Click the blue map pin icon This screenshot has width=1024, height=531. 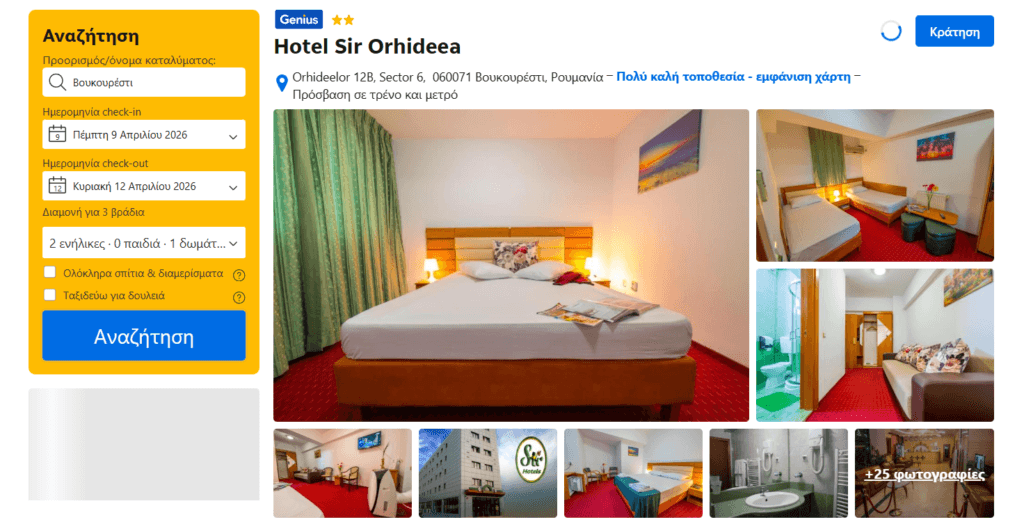click(281, 83)
